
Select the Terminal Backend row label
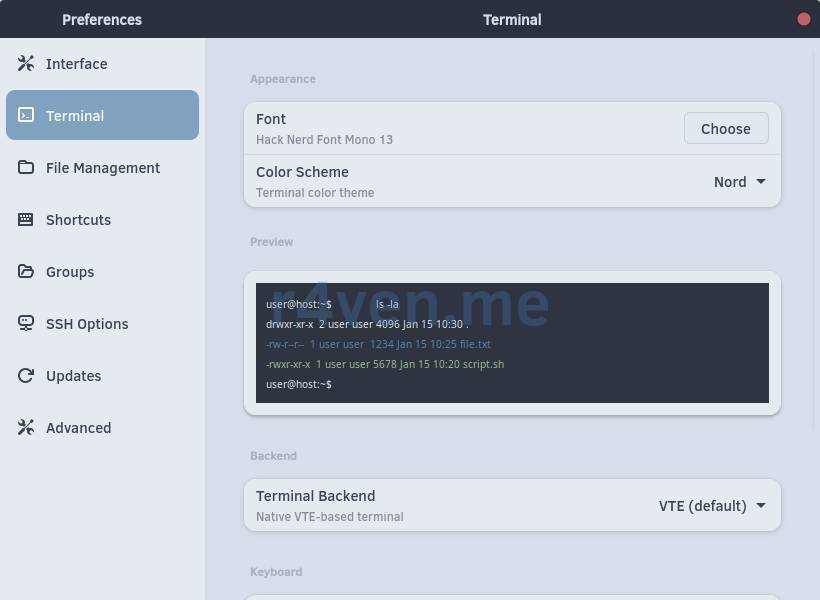(x=315, y=496)
